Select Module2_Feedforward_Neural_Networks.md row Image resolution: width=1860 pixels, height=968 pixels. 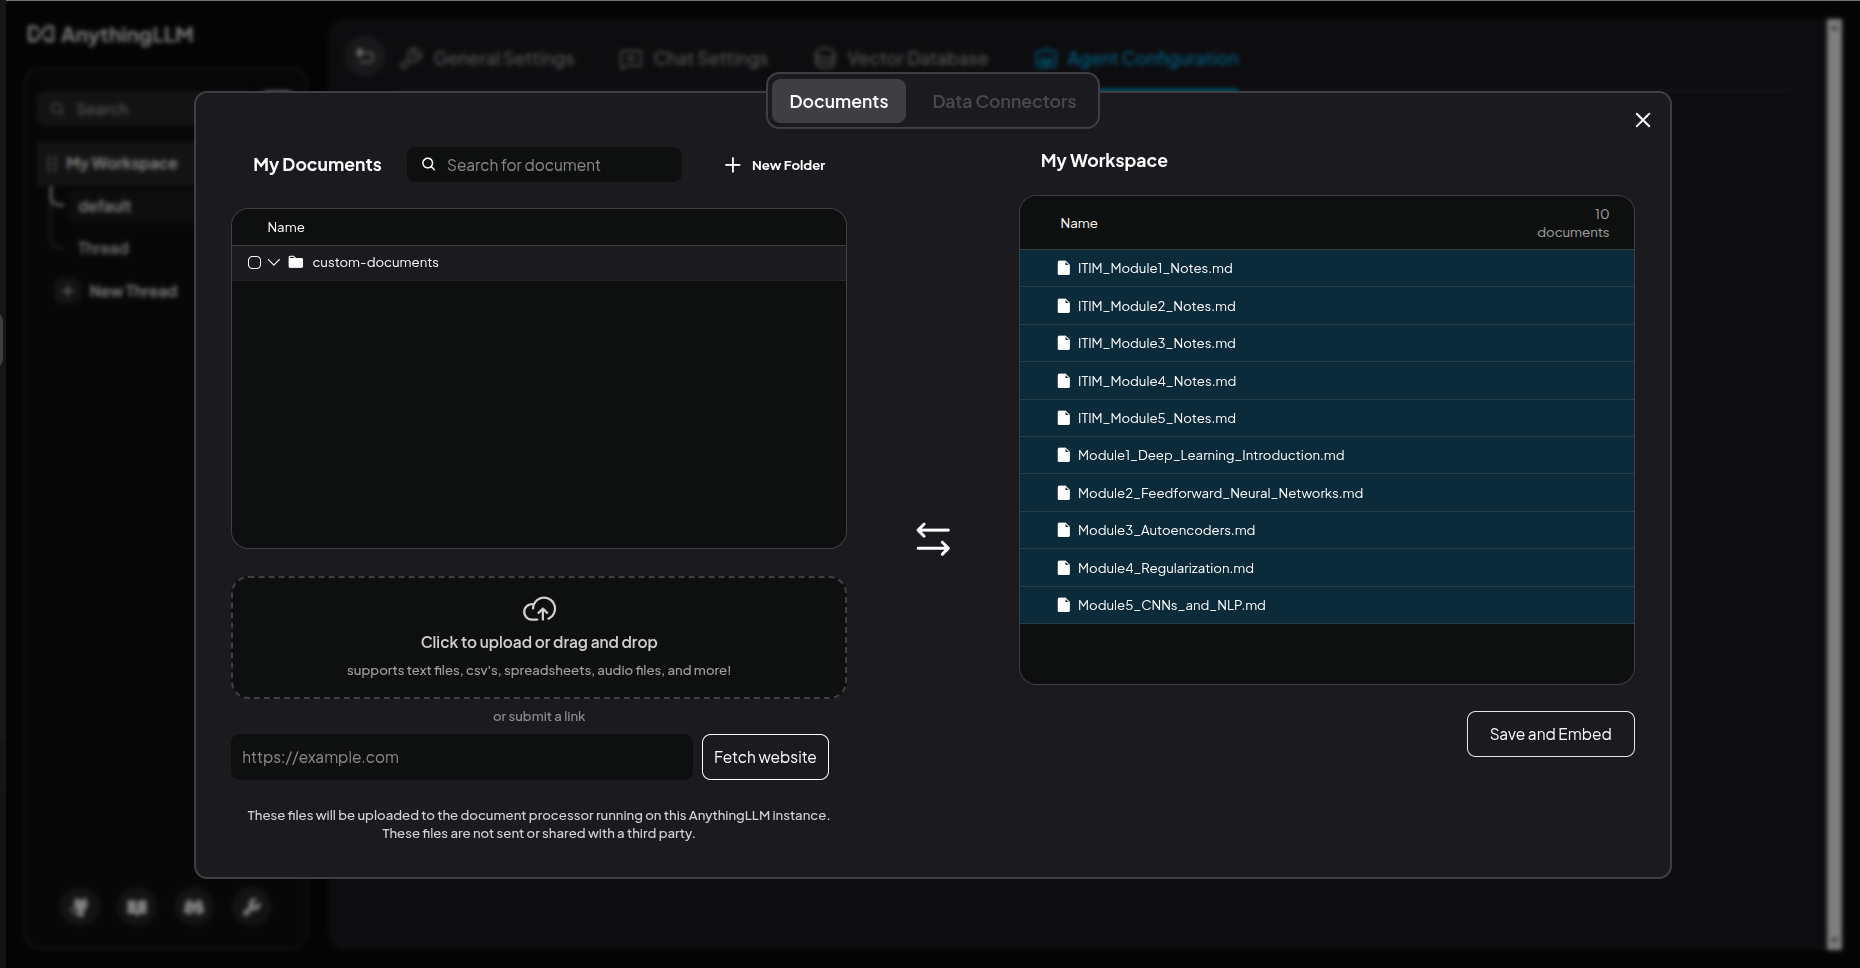[x=1326, y=493]
